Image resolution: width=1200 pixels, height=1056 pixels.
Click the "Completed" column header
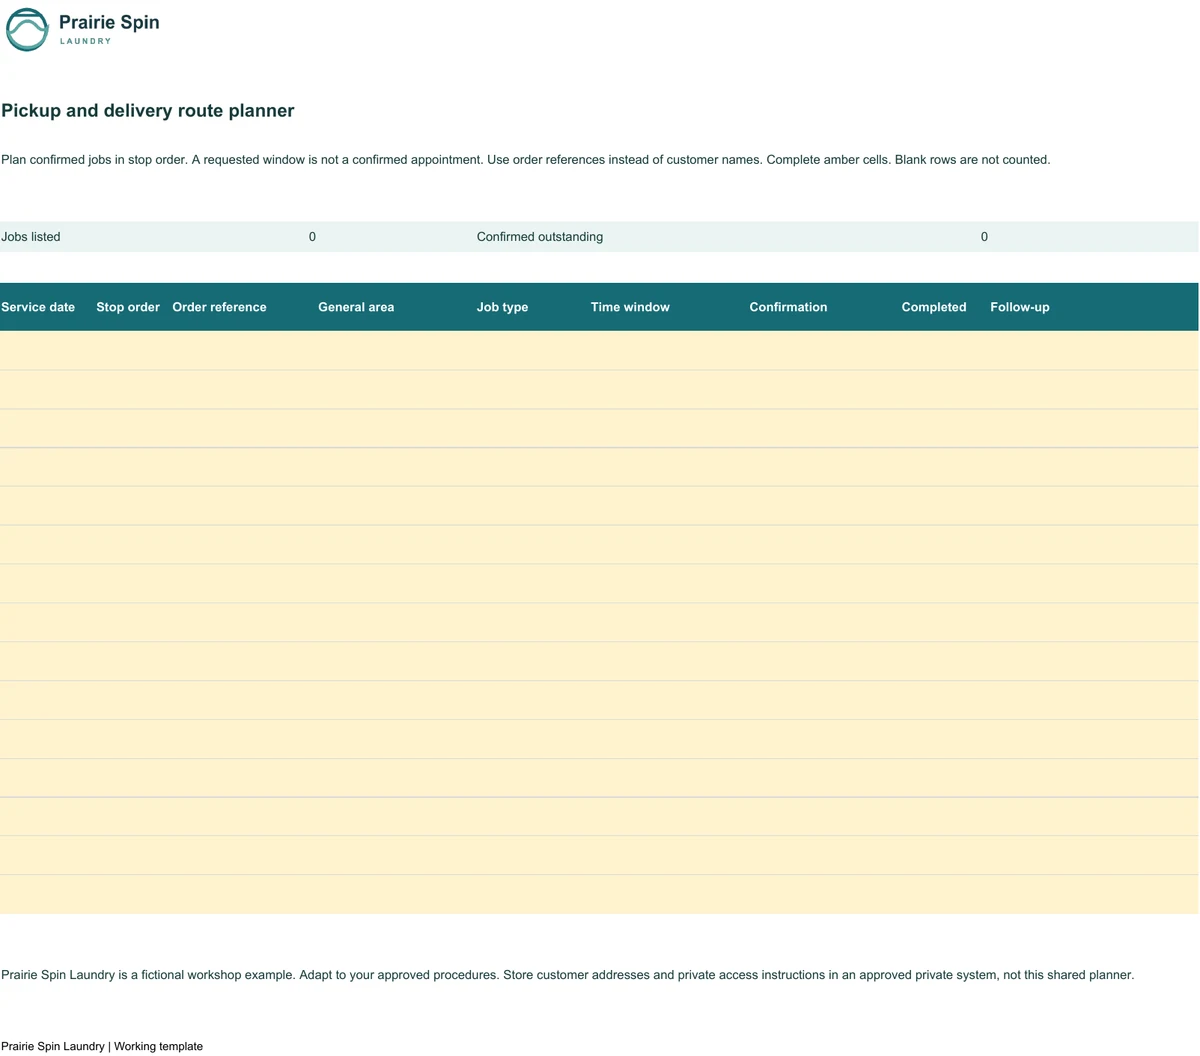[x=934, y=307]
